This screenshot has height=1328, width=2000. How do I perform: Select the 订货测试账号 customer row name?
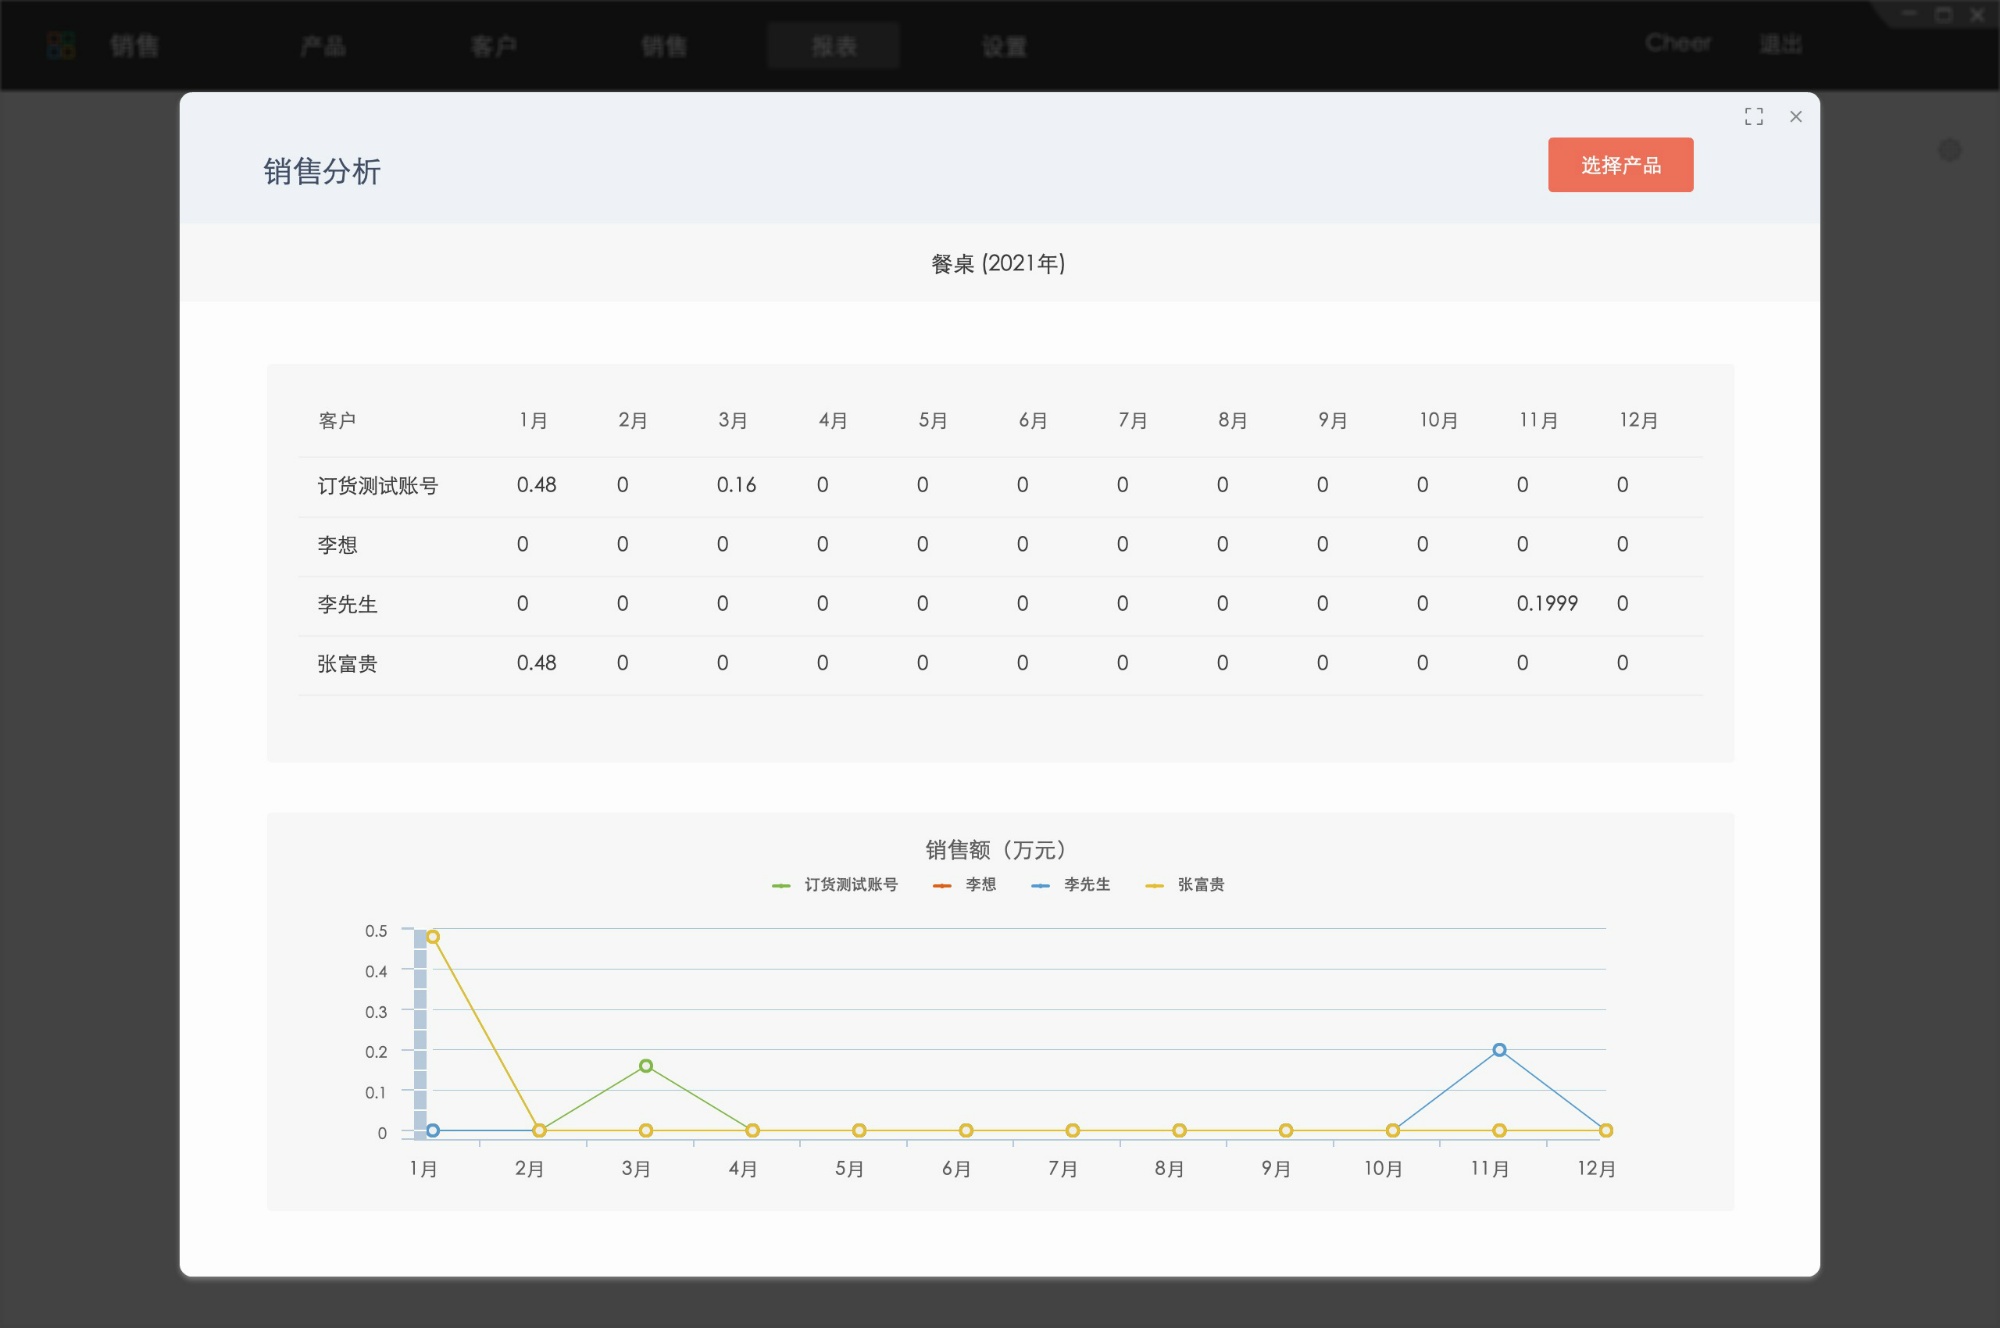click(378, 486)
